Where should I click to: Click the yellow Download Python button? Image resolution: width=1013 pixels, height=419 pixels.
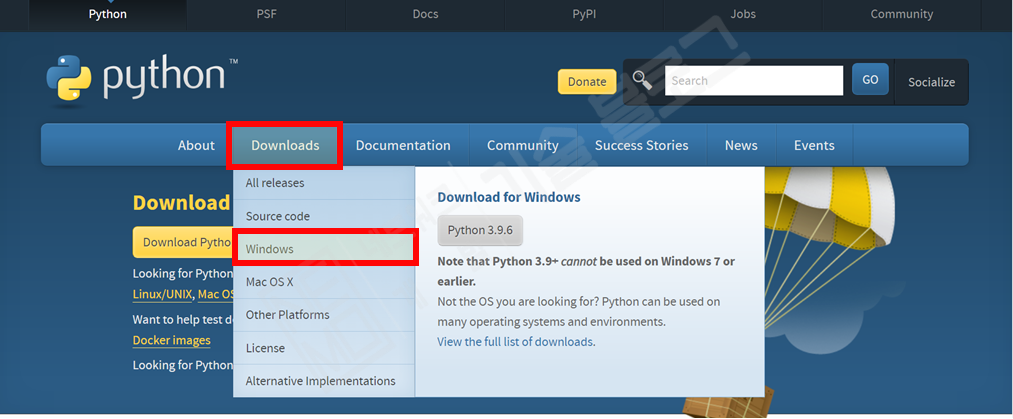click(183, 242)
